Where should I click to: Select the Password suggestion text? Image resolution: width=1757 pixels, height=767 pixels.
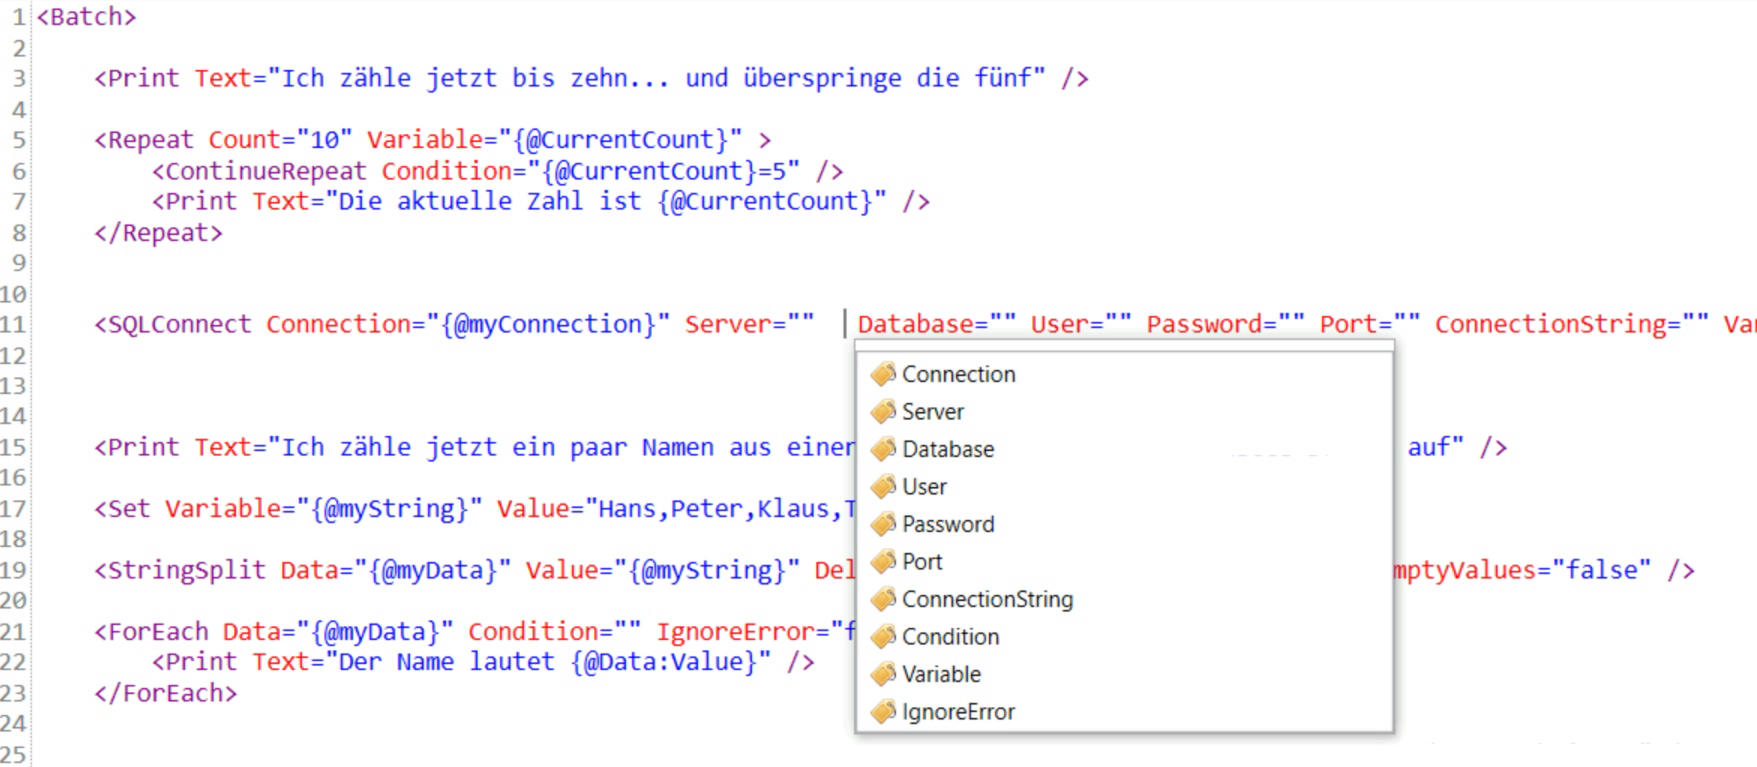[x=947, y=524]
